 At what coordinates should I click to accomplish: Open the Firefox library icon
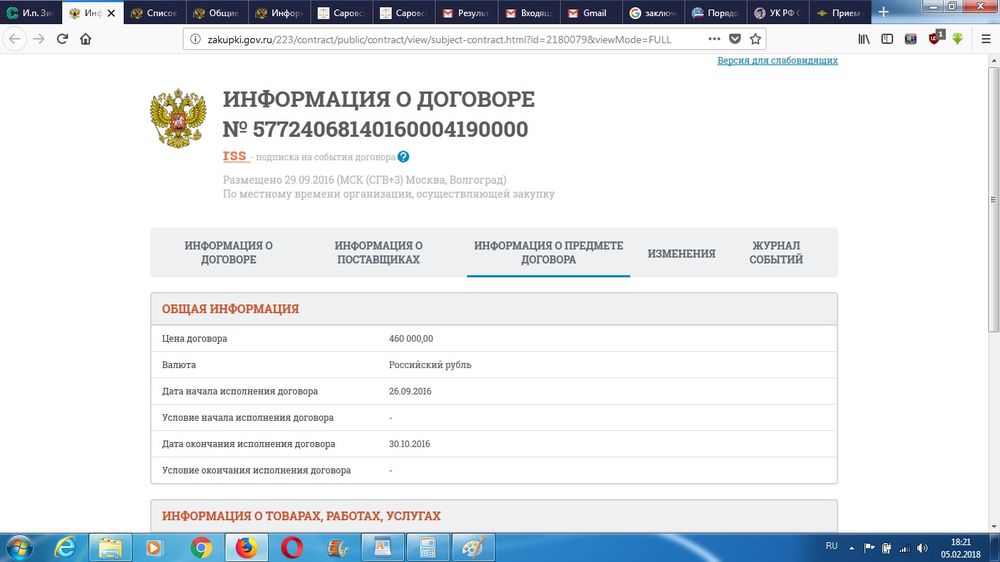(863, 39)
